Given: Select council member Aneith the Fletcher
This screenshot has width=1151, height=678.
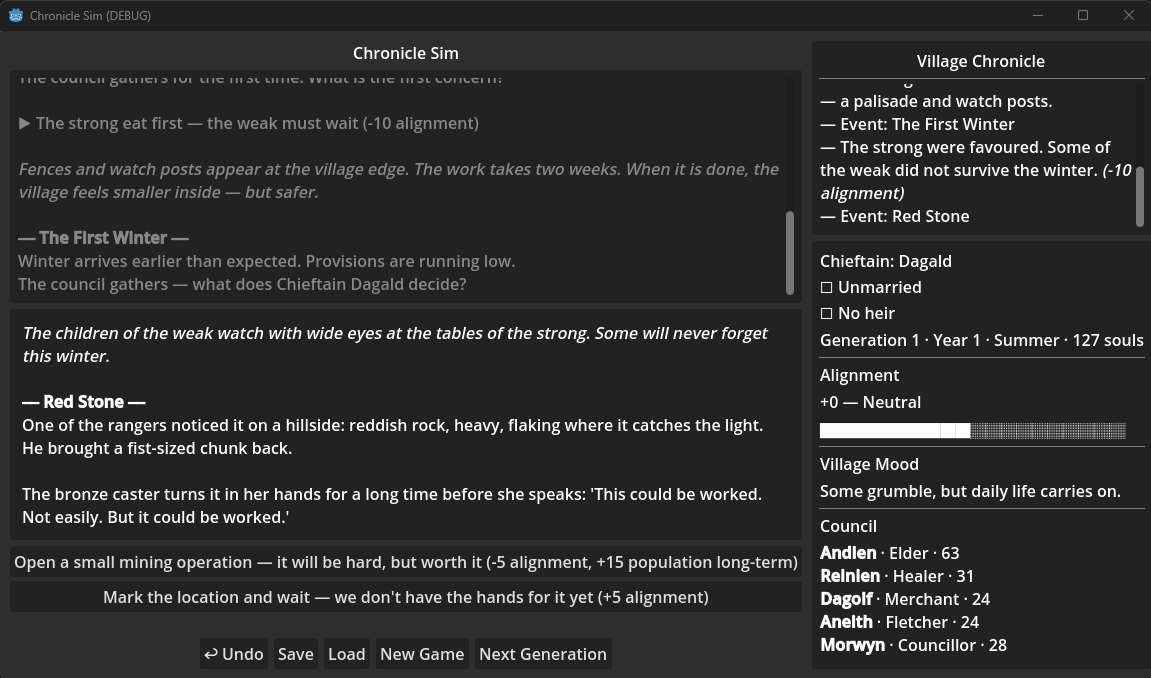Looking at the screenshot, I should point(899,622).
